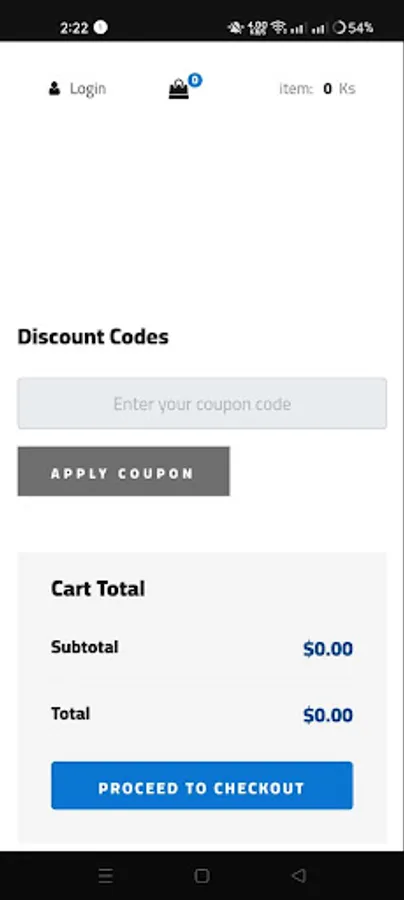Open the shopping bag cart icon
Viewport: 404px width, 900px height.
tap(178, 89)
